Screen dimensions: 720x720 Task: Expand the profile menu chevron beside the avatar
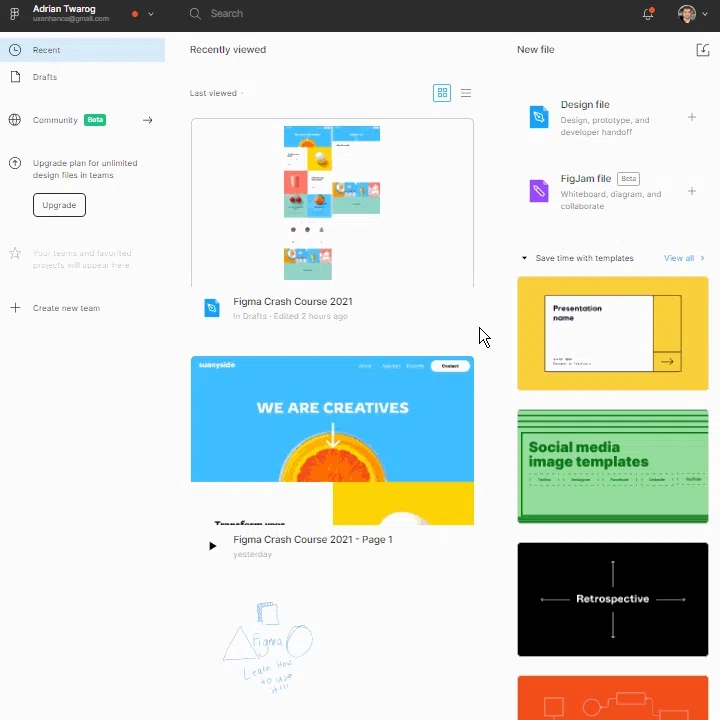pos(705,14)
